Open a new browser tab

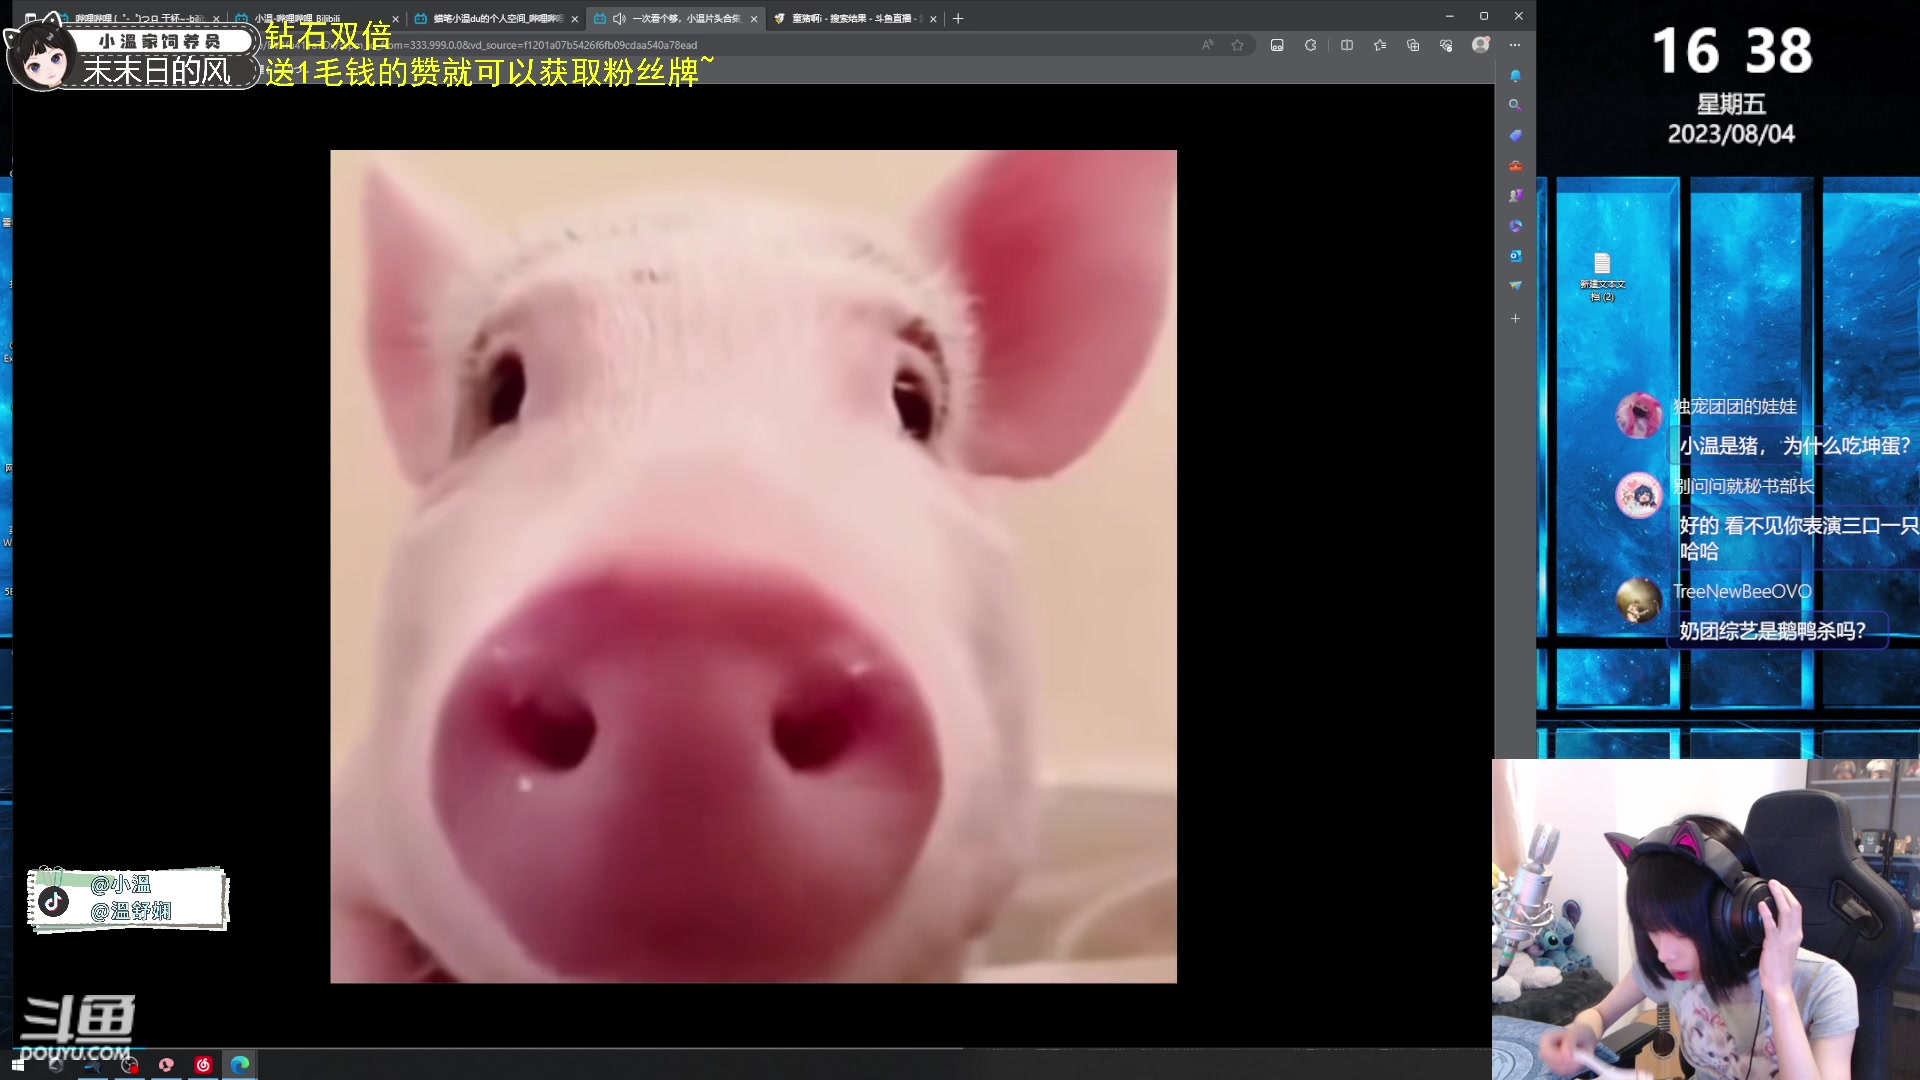click(958, 18)
